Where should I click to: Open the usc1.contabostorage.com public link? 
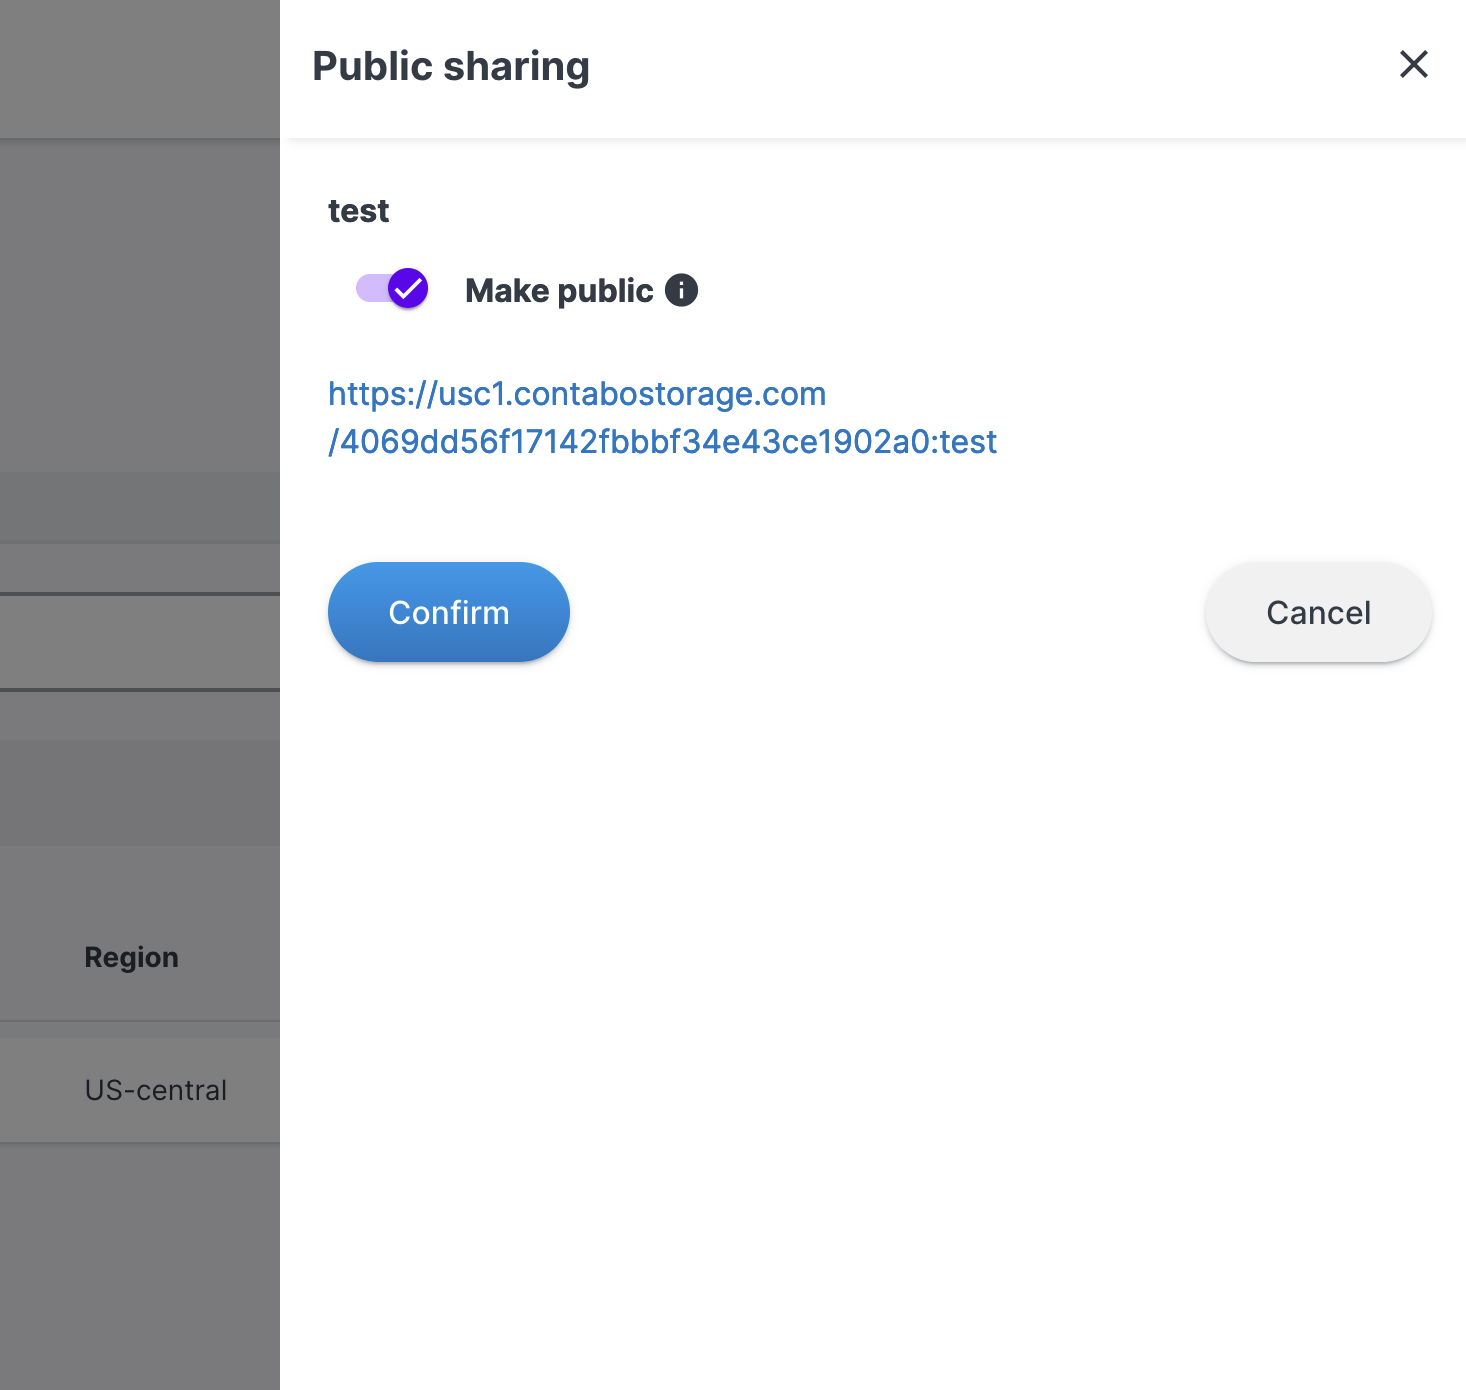(x=577, y=394)
